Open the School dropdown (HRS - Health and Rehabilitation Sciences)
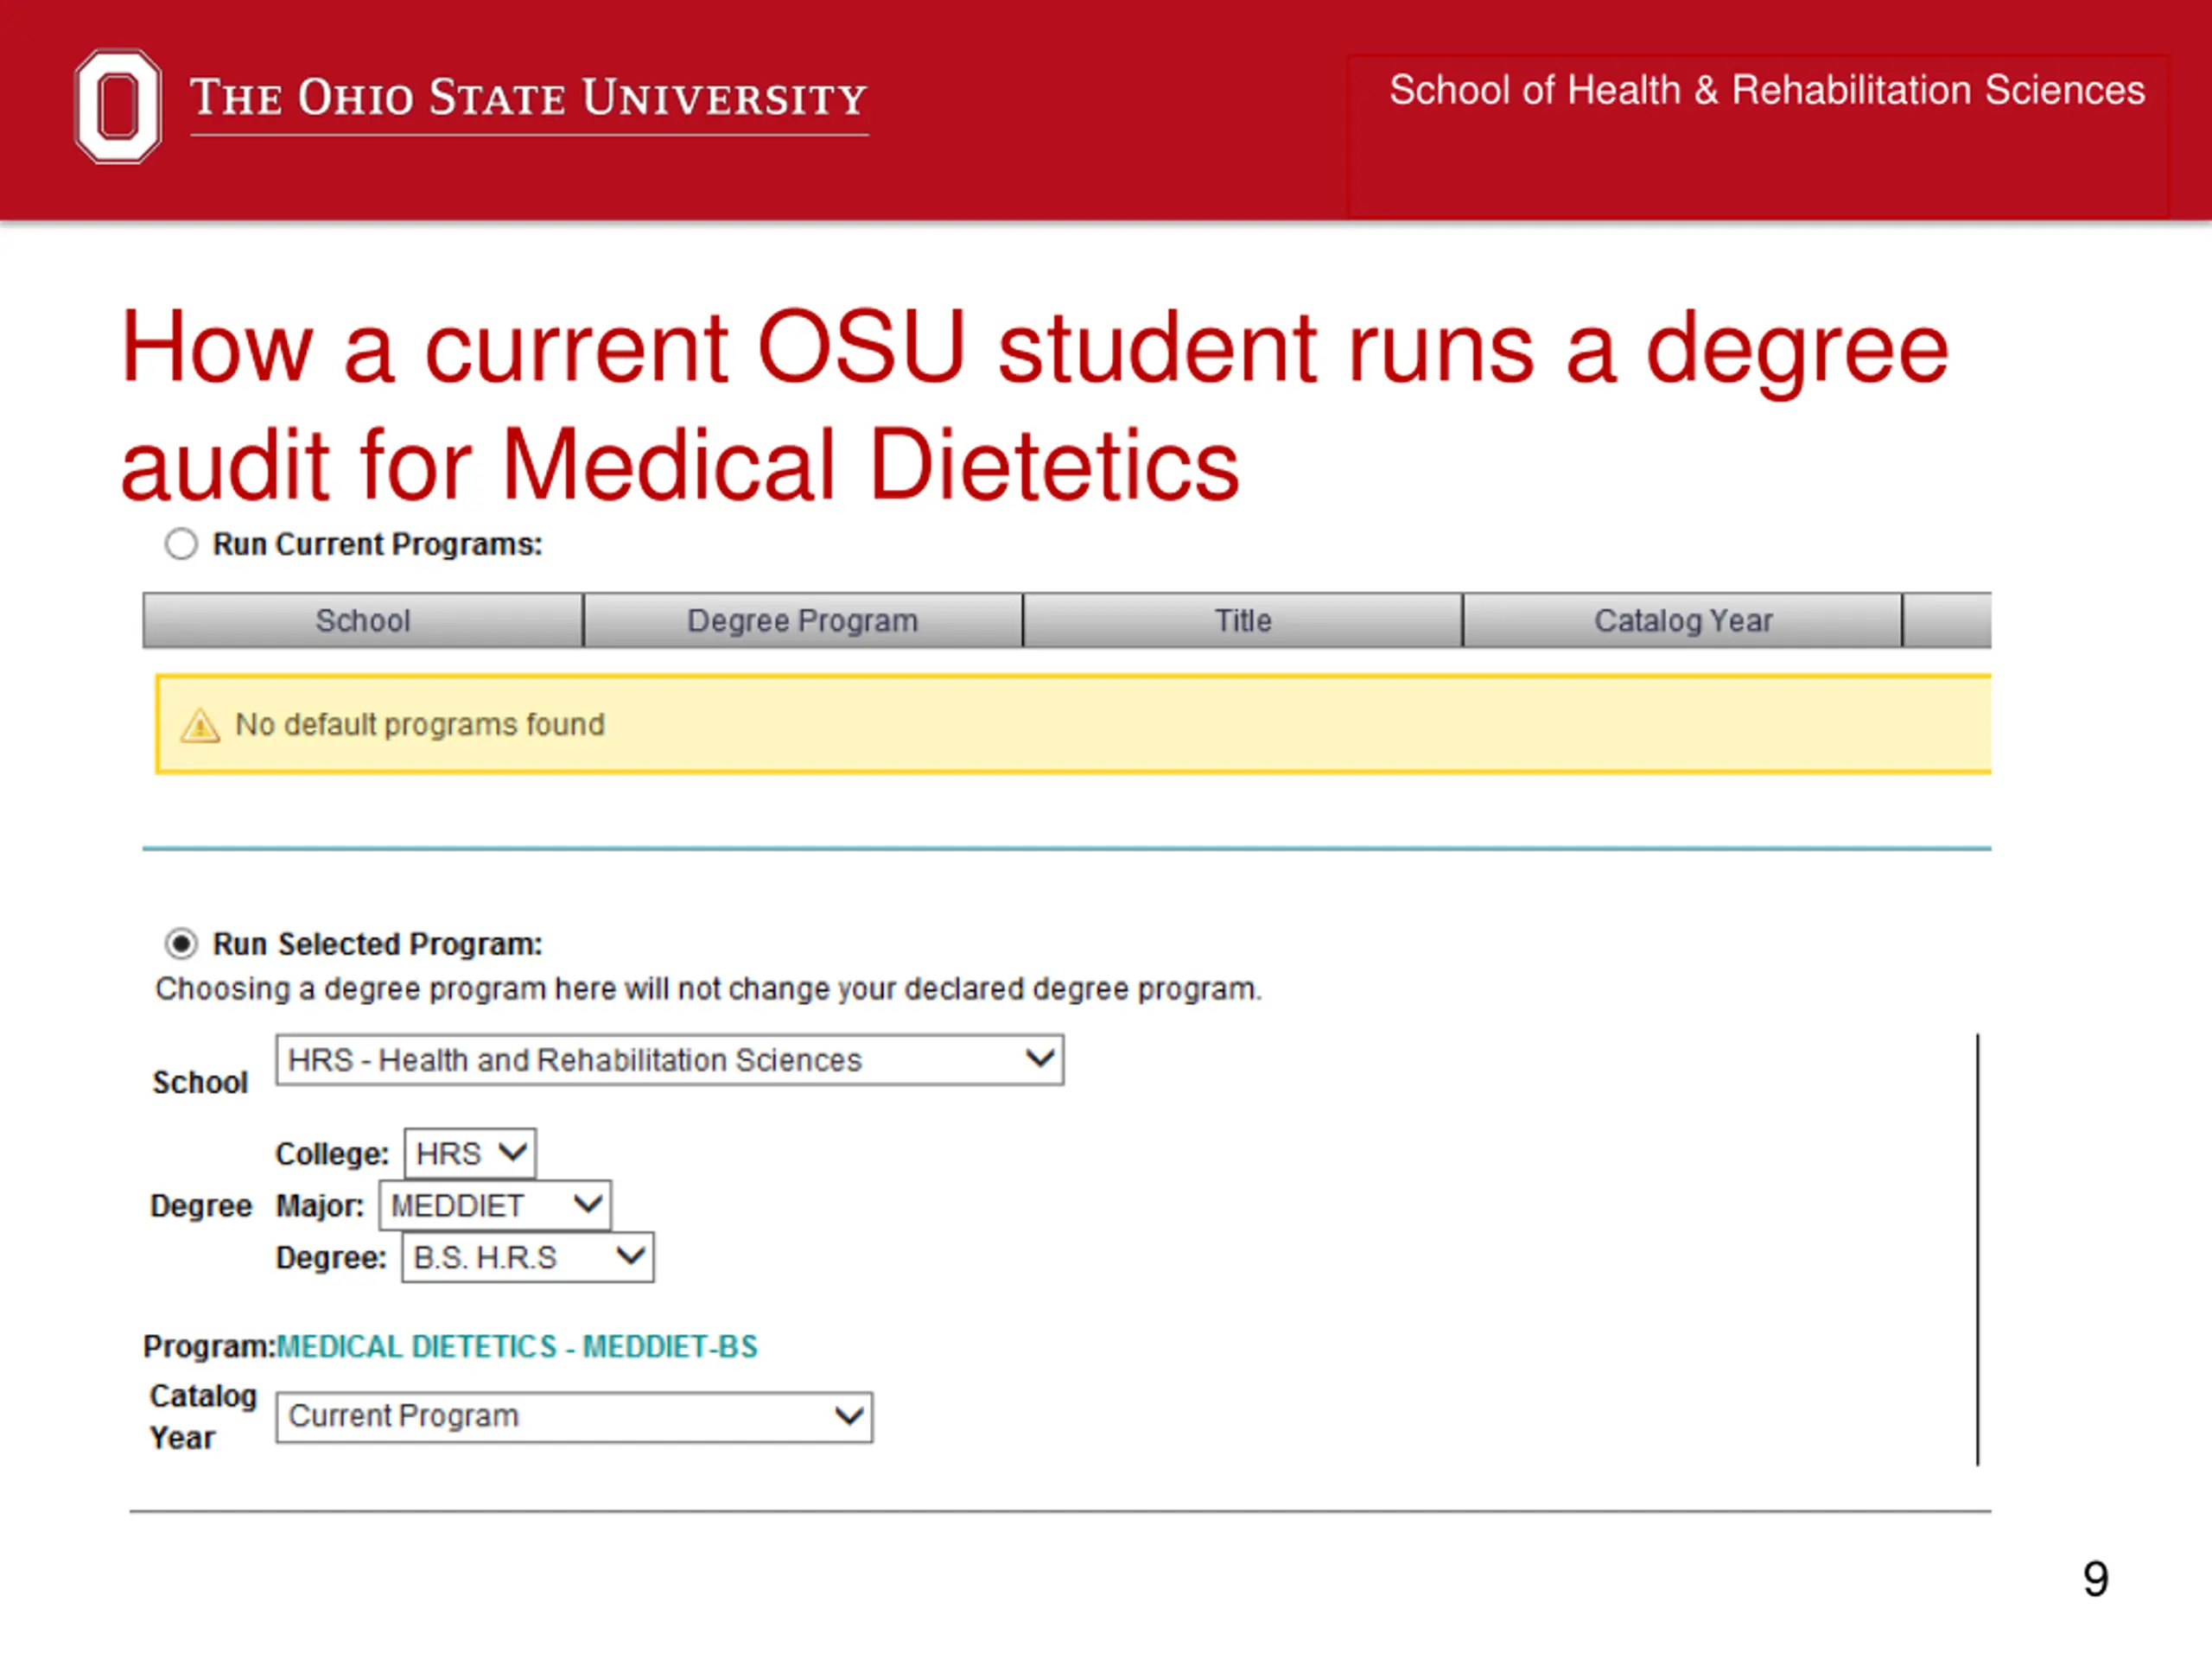This screenshot has width=2212, height=1659. click(x=670, y=1060)
